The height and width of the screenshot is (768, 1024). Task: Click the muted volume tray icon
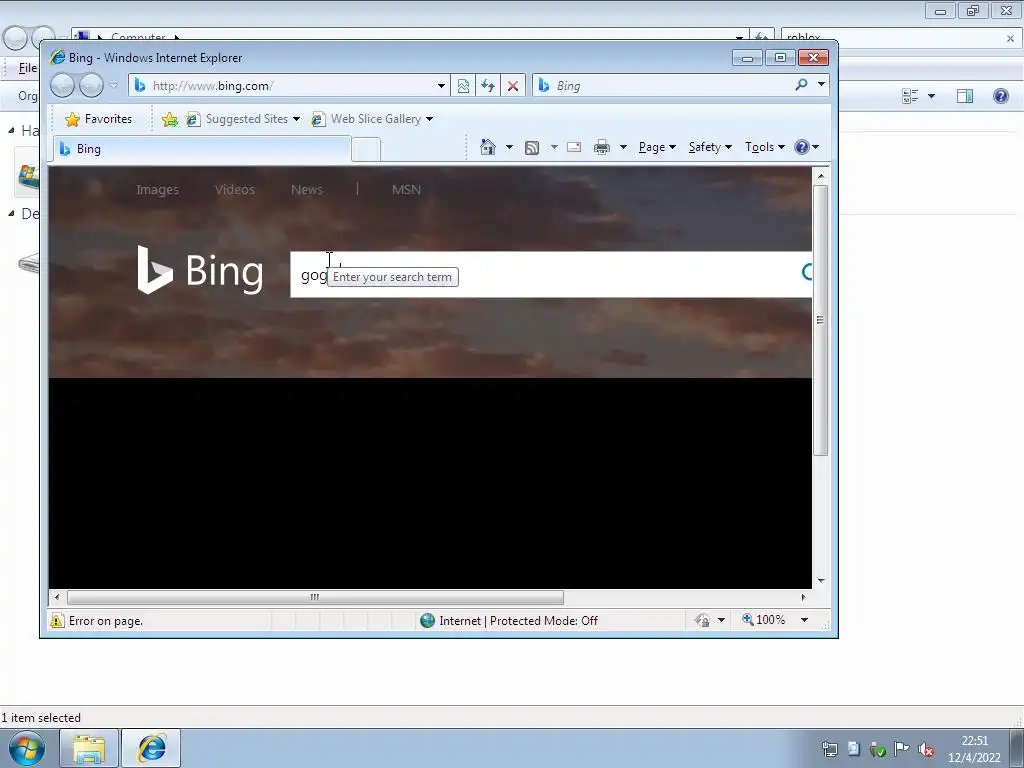click(x=925, y=749)
